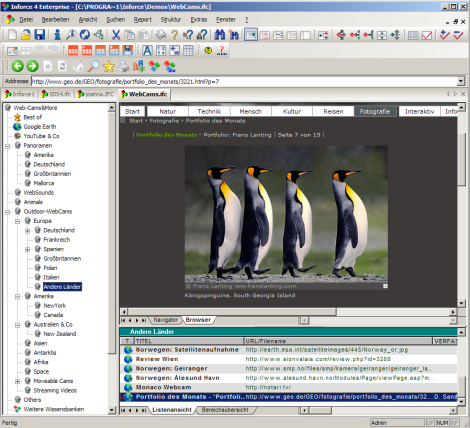This screenshot has width=470, height=428.
Task: Switch to the Bereichsübersicht tab
Action: point(225,410)
